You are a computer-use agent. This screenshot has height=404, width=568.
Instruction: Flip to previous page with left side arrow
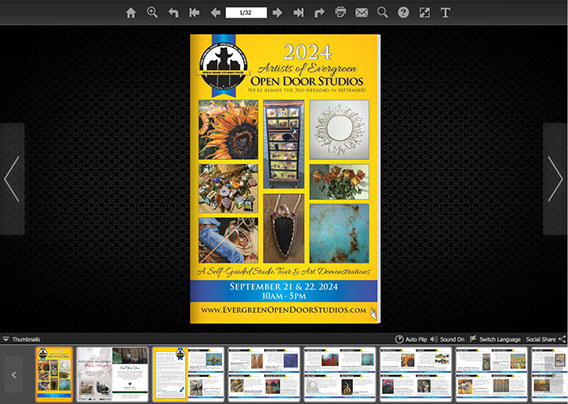[12, 179]
